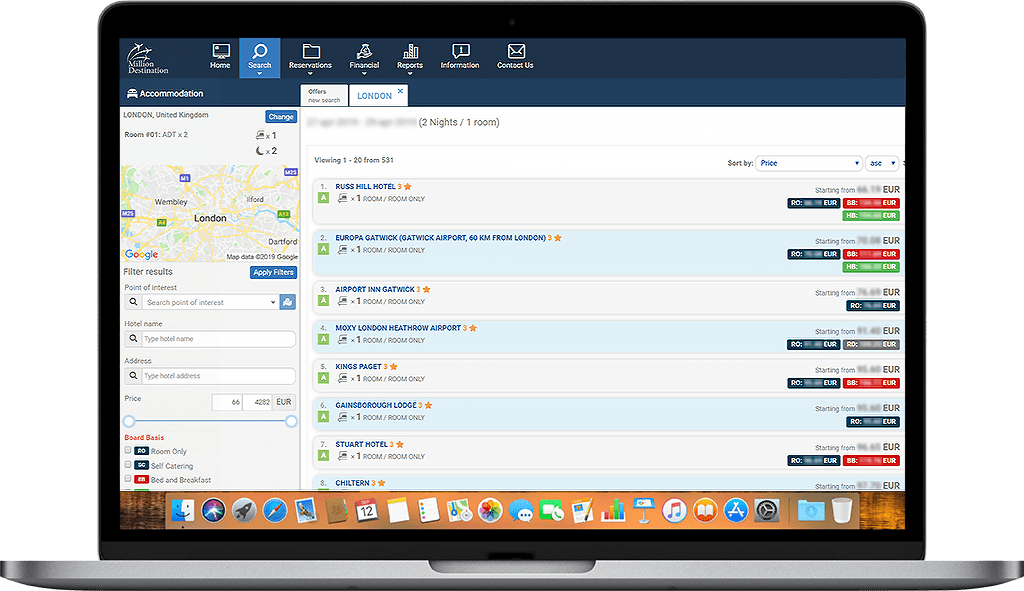Click the left handle of the price slider
The image size is (1024, 591).
pyautogui.click(x=128, y=421)
